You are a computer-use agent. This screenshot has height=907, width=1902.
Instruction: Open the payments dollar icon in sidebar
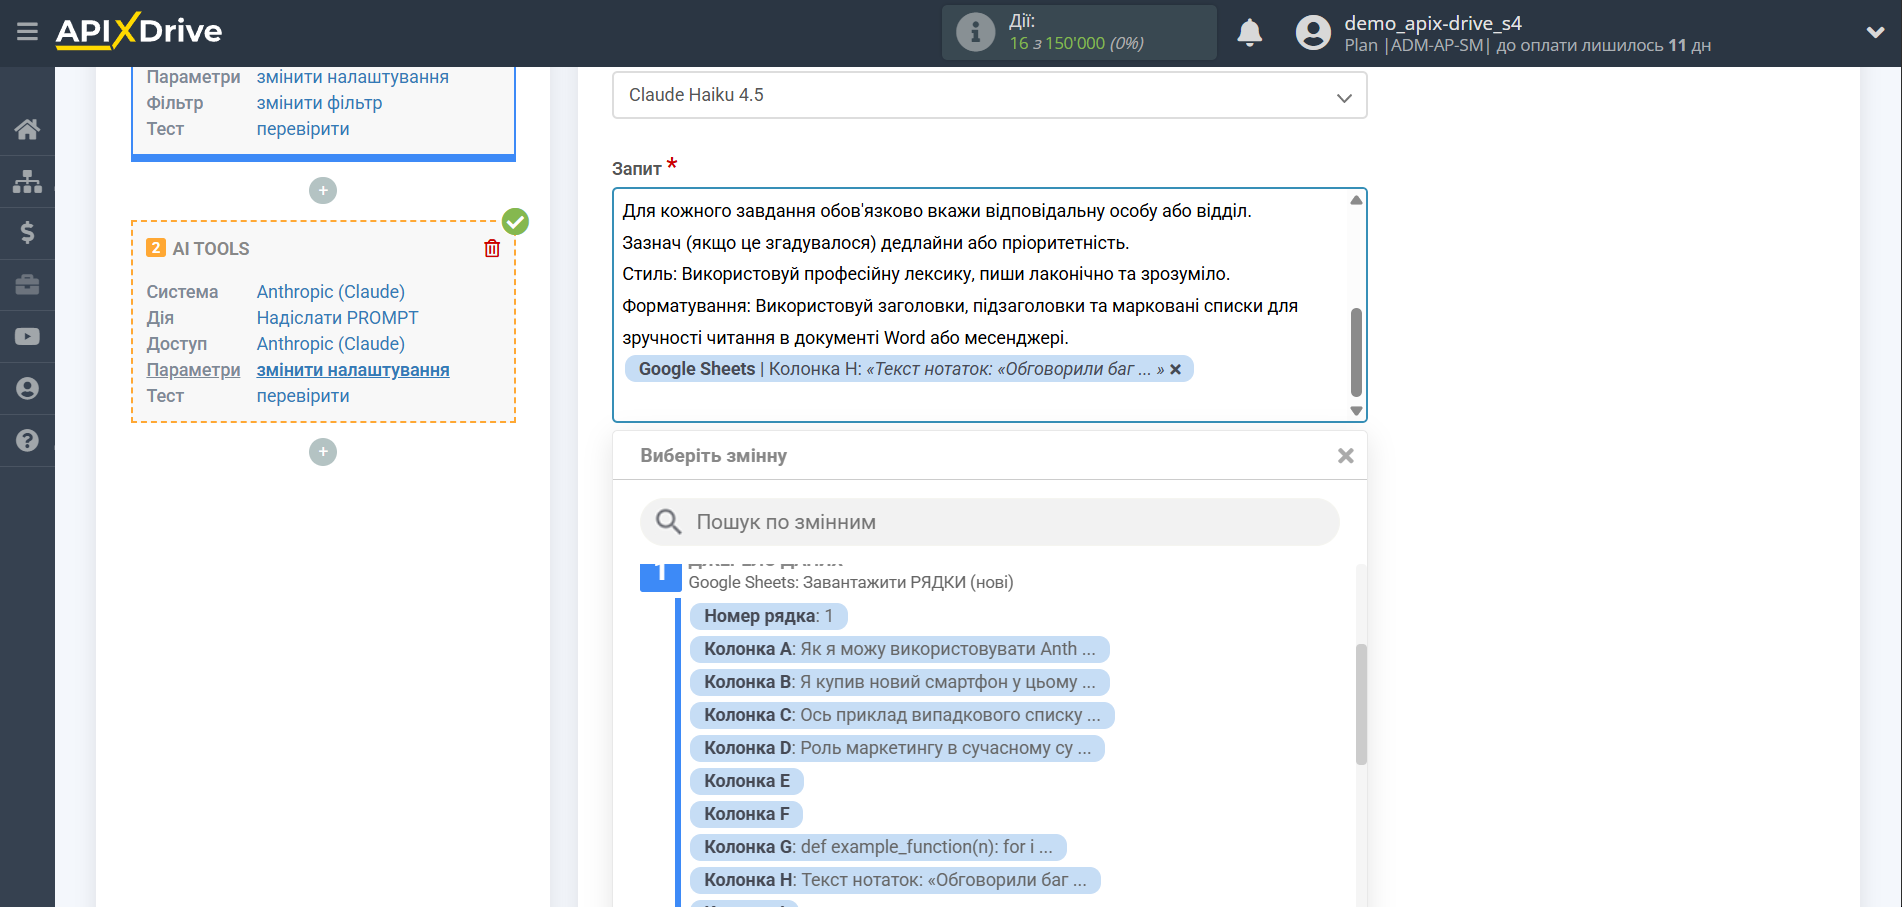click(27, 233)
